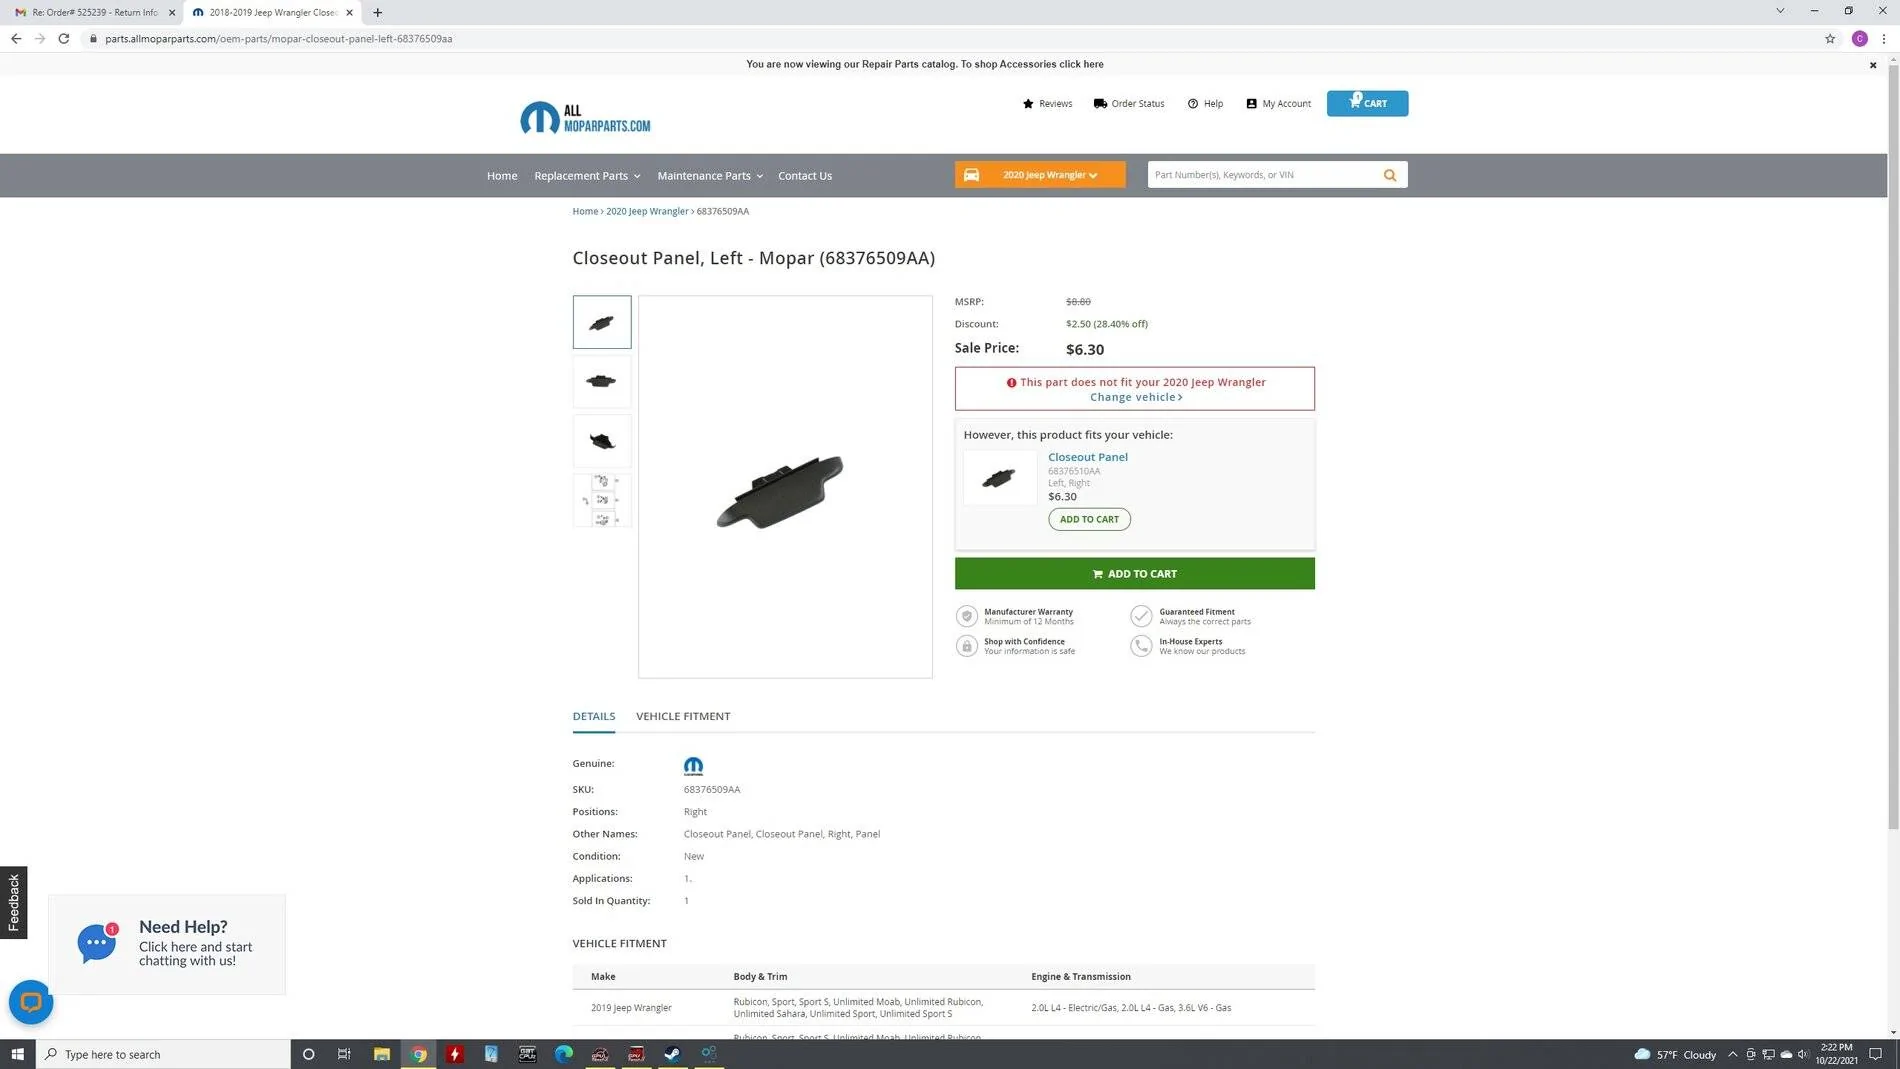Click the 2020 Jeep Wrangler breadcrumb
The width and height of the screenshot is (1900, 1069).
coord(647,211)
